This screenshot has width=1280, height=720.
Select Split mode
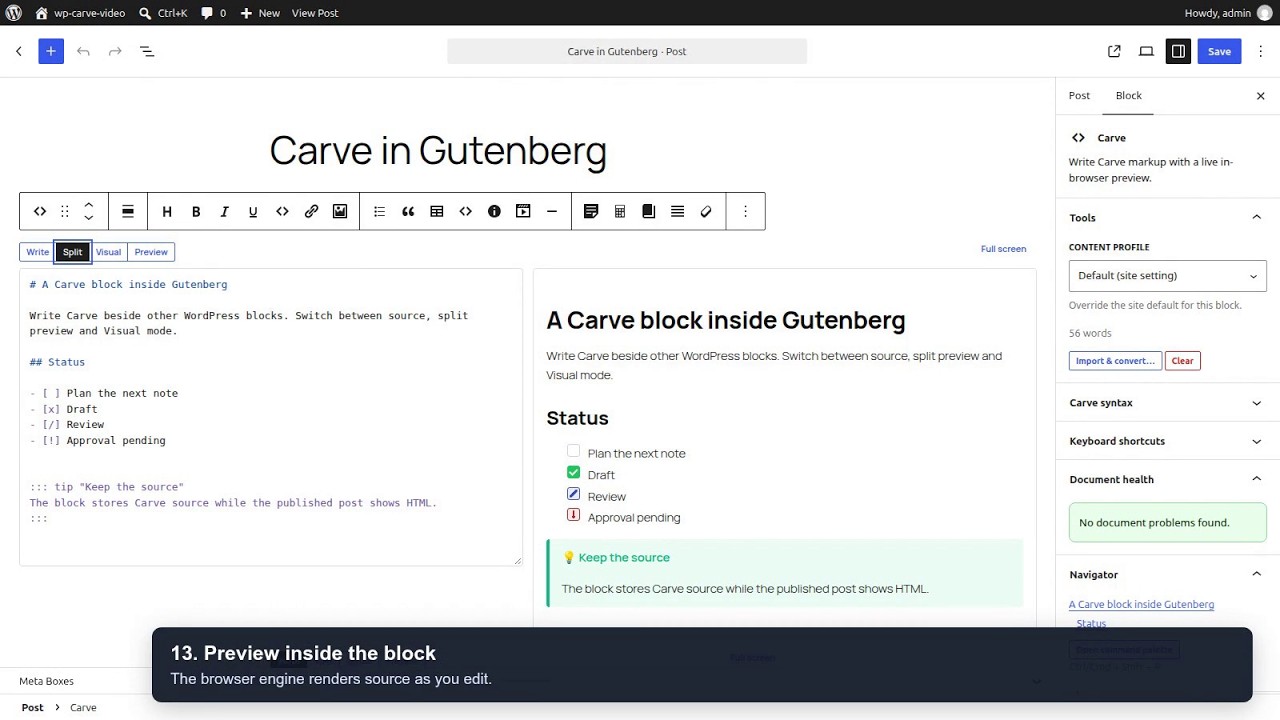[x=73, y=252]
